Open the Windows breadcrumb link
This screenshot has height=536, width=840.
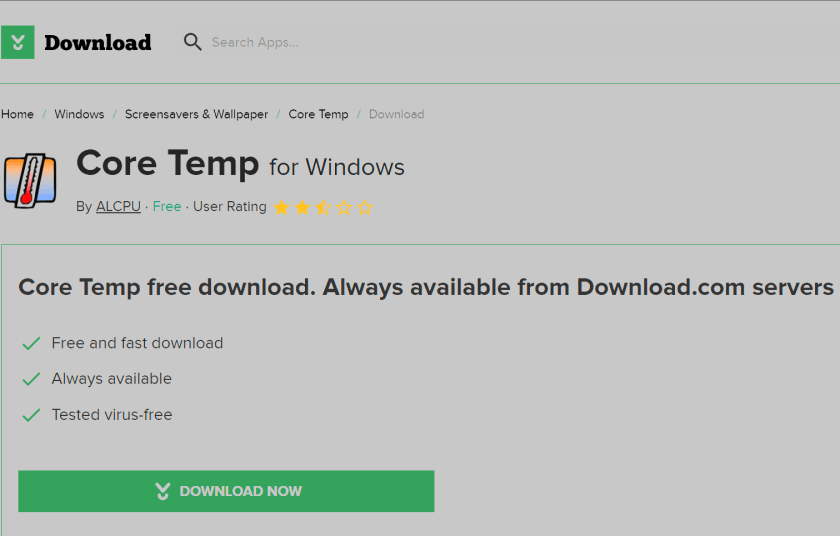pos(79,114)
